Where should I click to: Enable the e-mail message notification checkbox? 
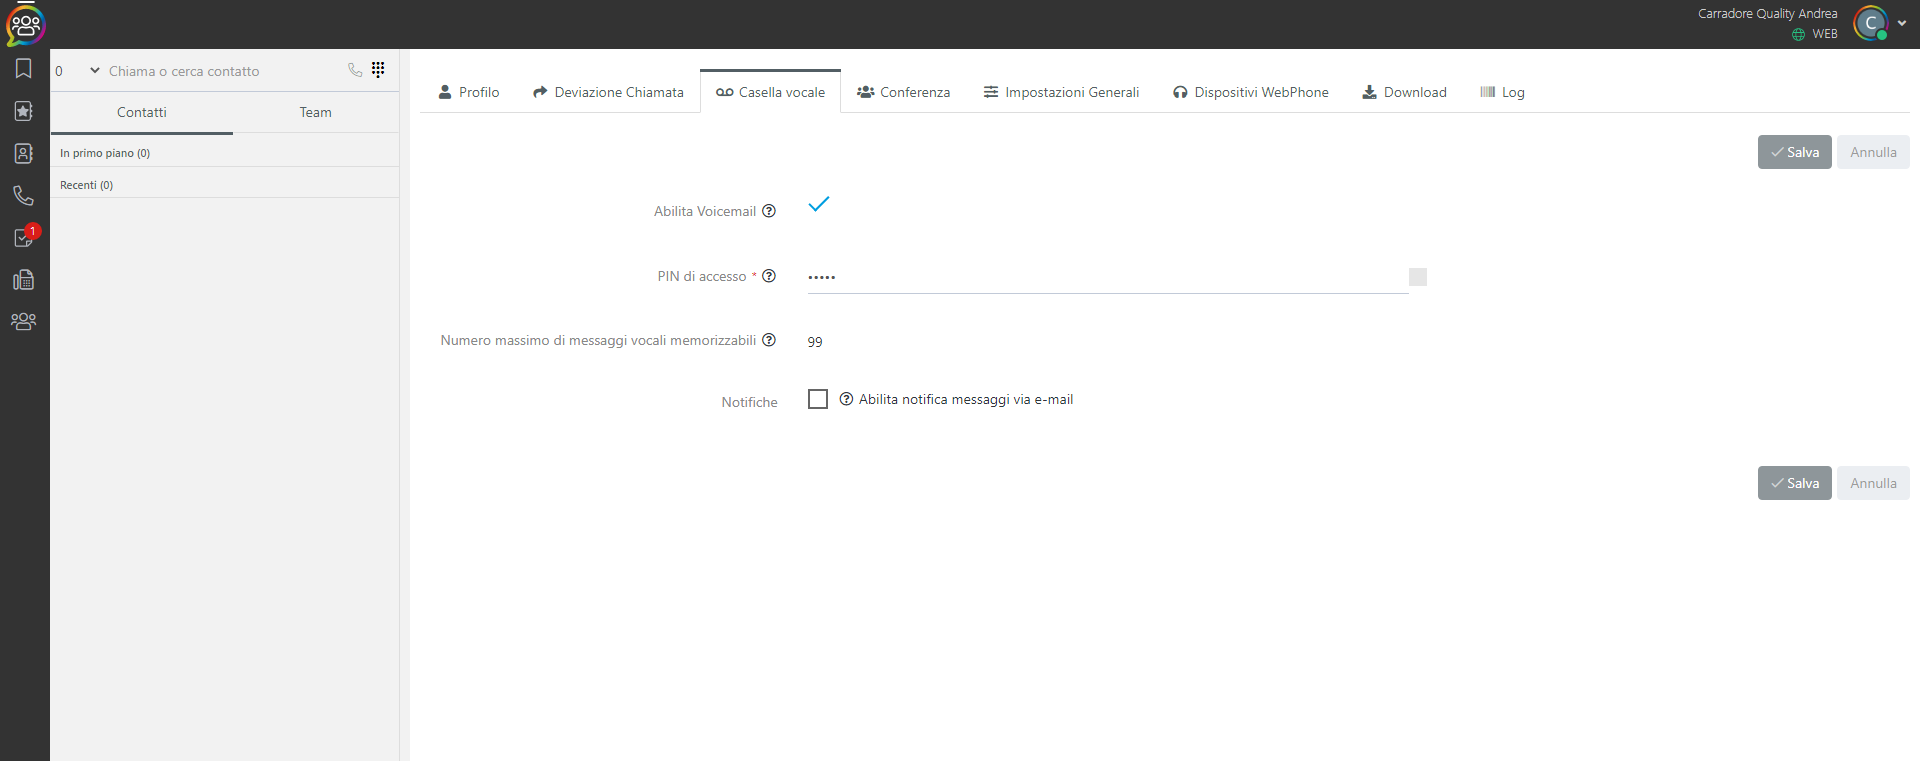pyautogui.click(x=818, y=399)
